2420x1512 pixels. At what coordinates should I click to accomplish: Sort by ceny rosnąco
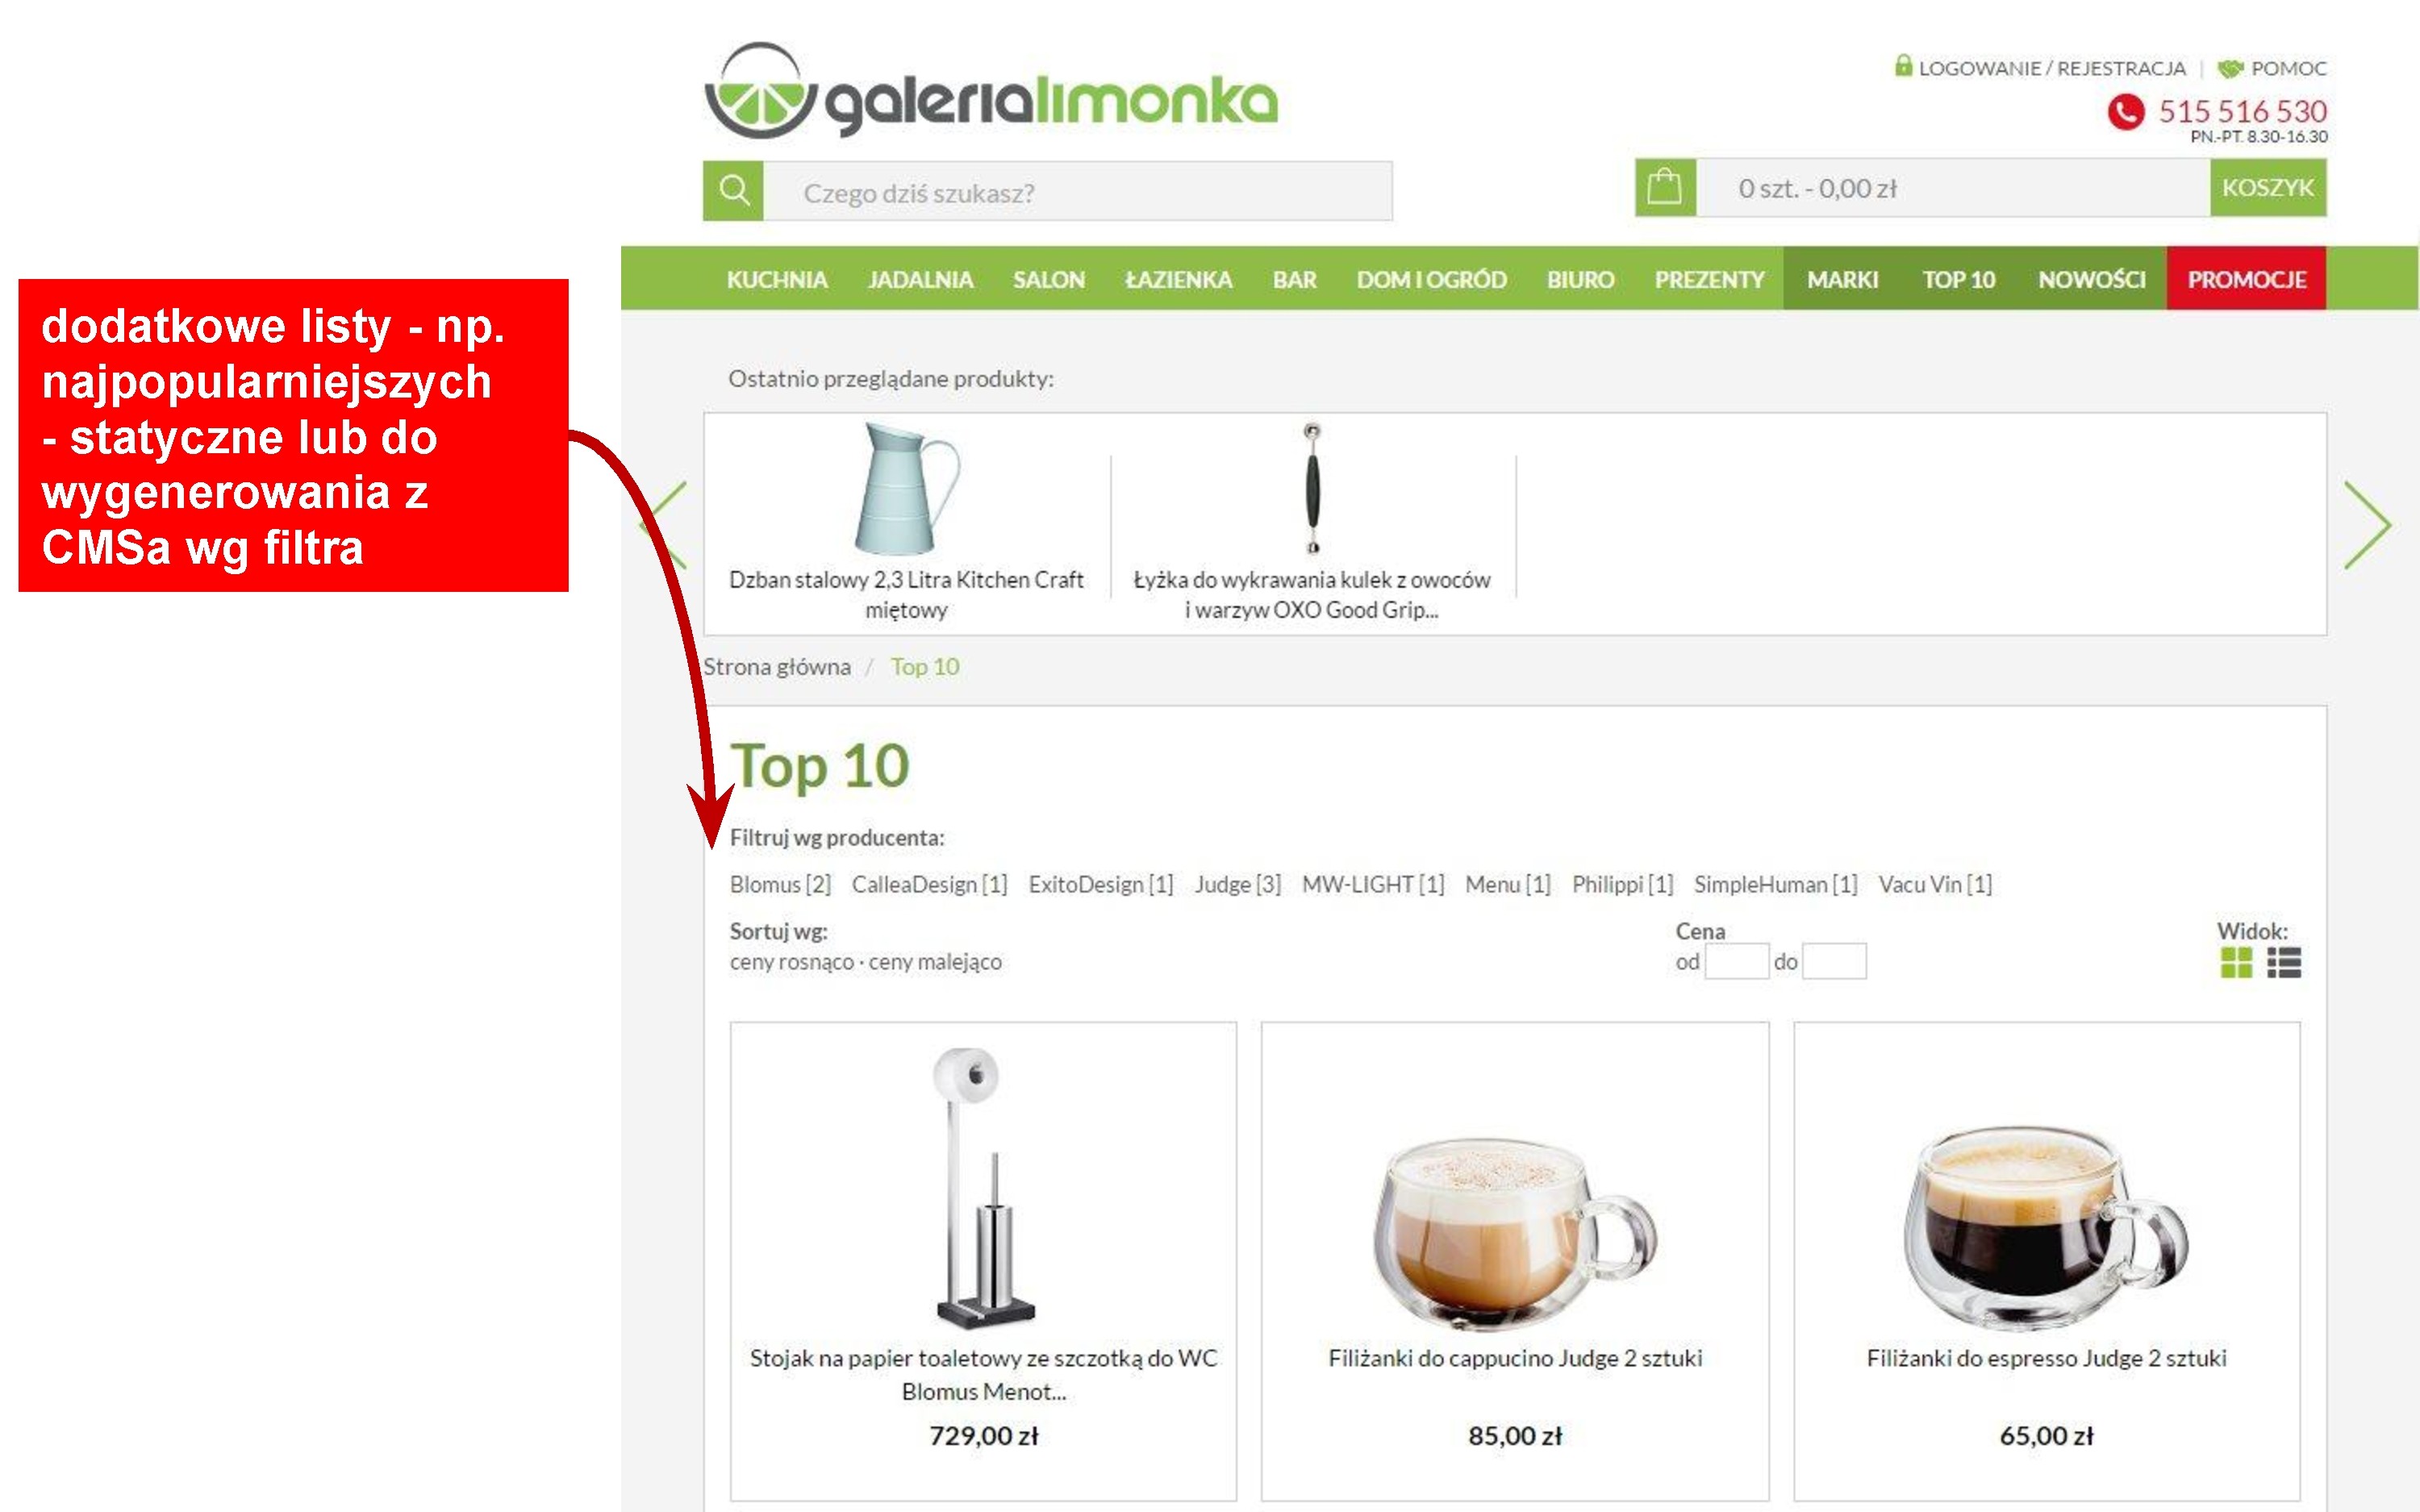[791, 962]
